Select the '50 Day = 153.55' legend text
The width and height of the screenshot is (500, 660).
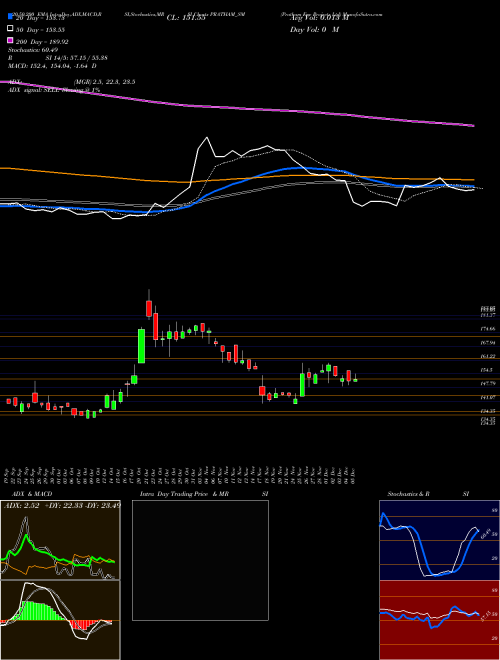[x=41, y=30]
